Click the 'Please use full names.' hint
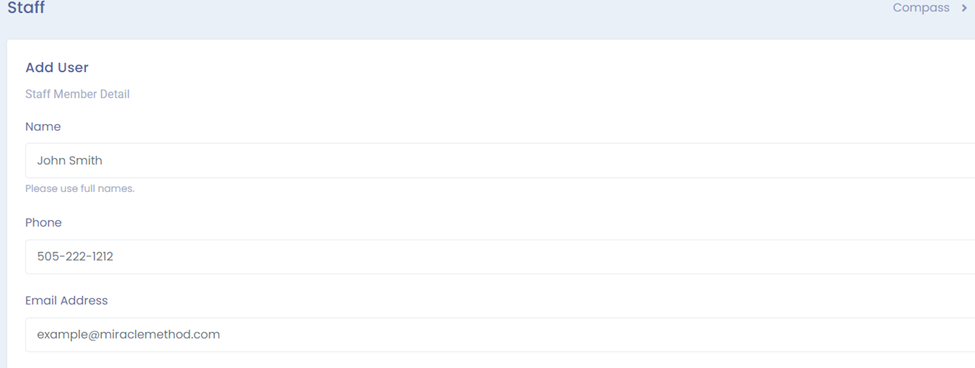Screen dimensions: 975x368 pyautogui.click(x=80, y=188)
